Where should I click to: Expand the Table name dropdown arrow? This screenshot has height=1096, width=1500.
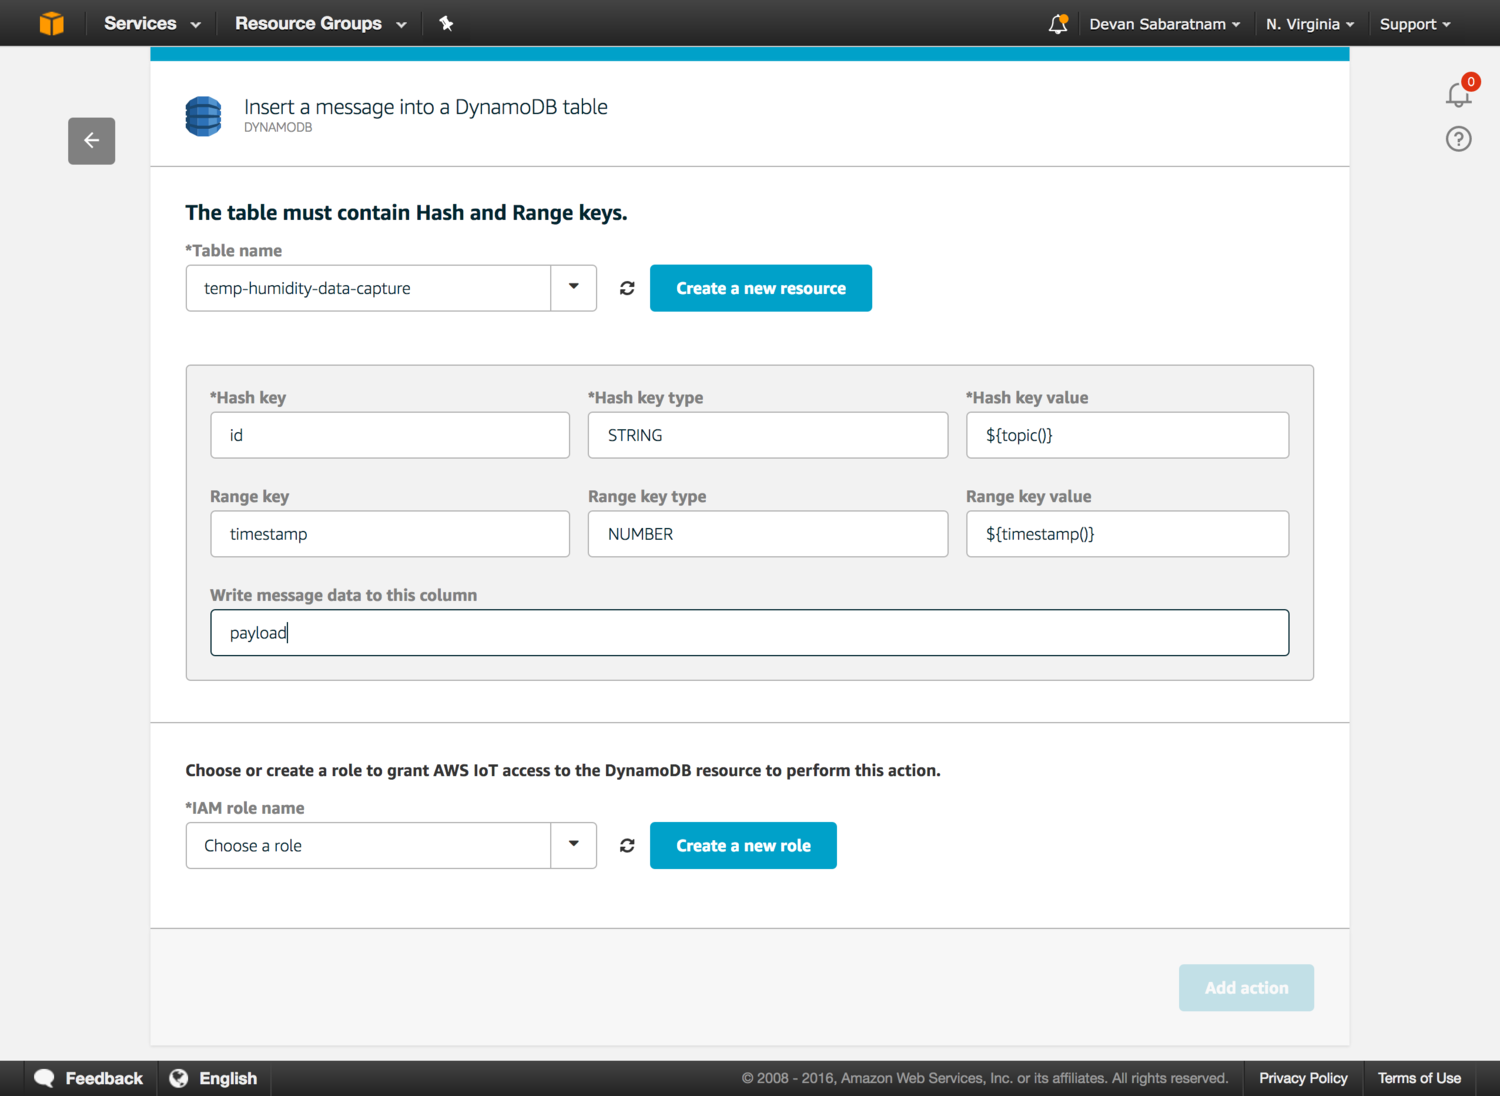[574, 288]
